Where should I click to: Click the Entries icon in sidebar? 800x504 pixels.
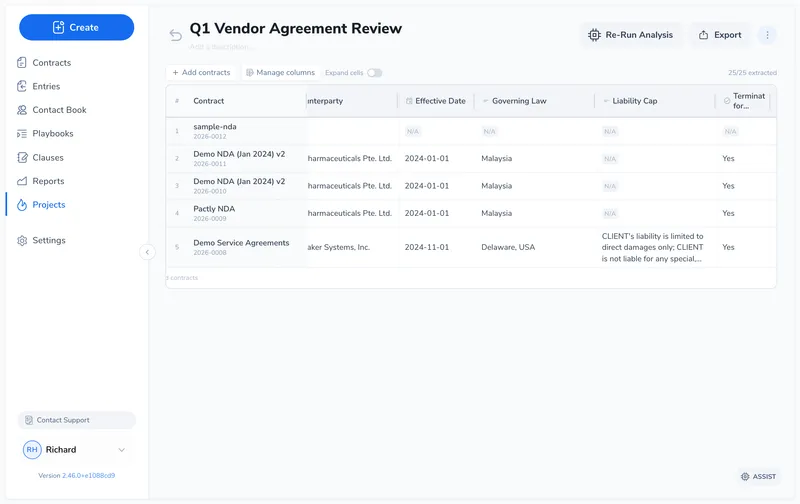[x=21, y=86]
